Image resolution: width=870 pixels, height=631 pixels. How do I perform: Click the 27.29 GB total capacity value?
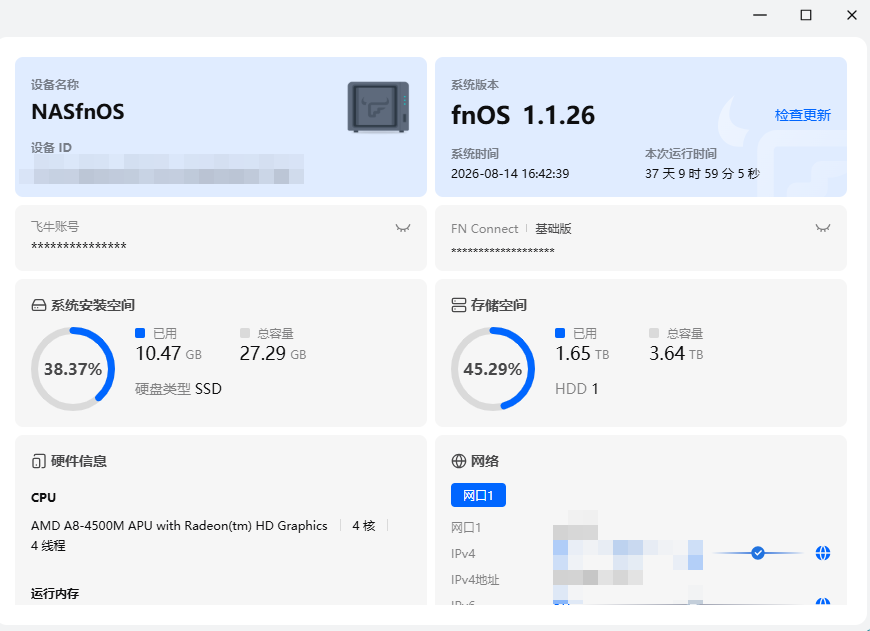(273, 354)
